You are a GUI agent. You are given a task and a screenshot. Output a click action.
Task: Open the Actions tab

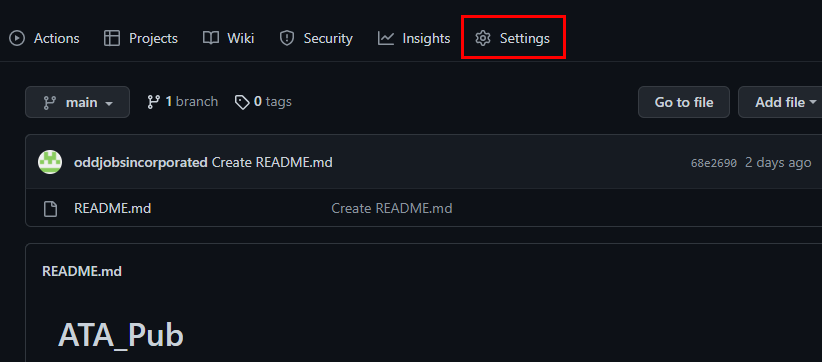(x=44, y=38)
